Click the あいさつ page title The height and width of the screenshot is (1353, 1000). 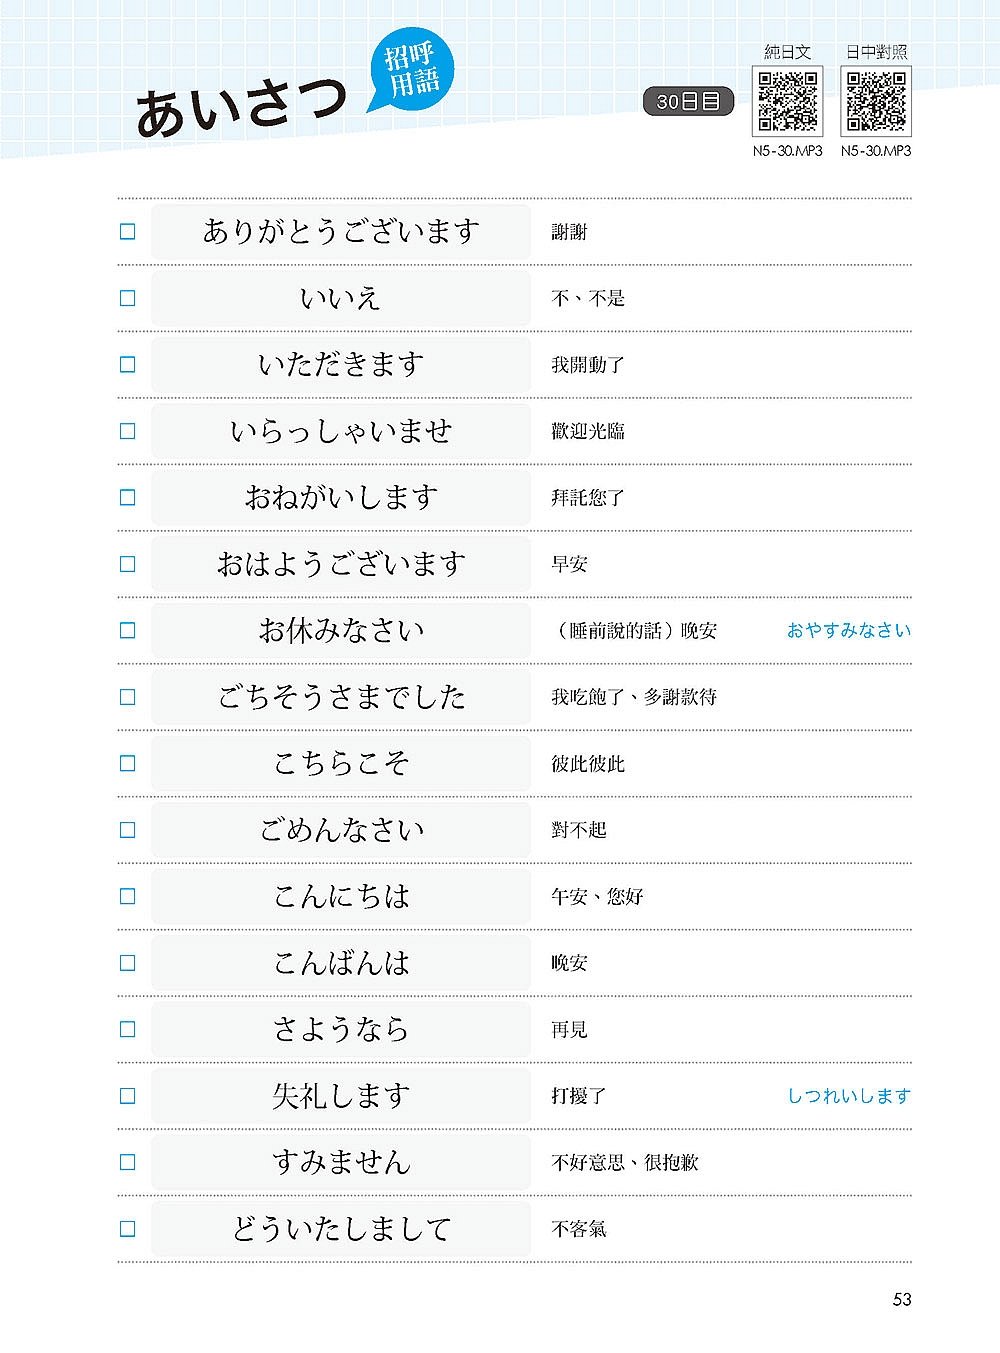[241, 107]
